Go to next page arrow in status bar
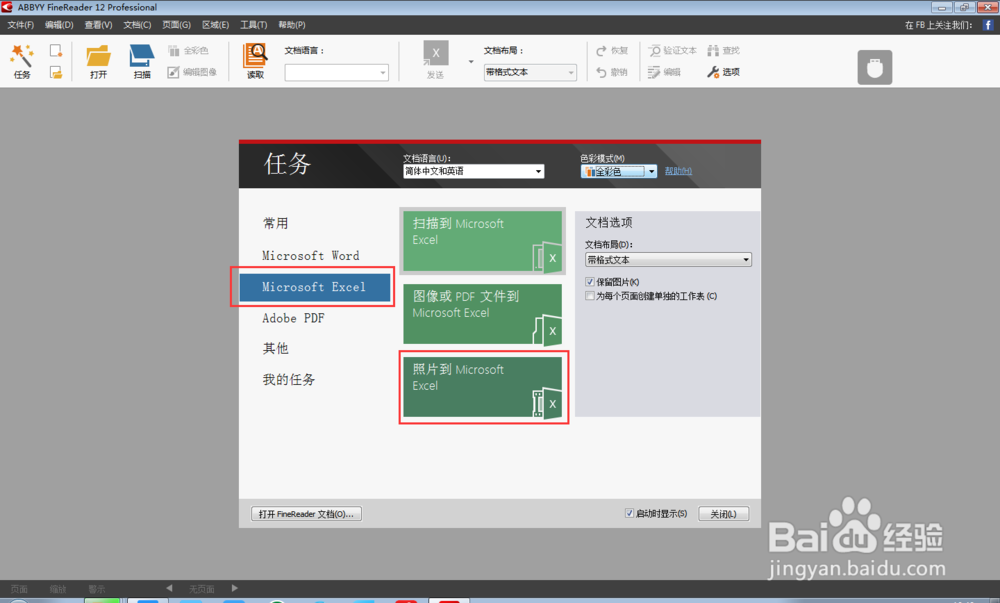The height and width of the screenshot is (603, 1000). coord(235,588)
